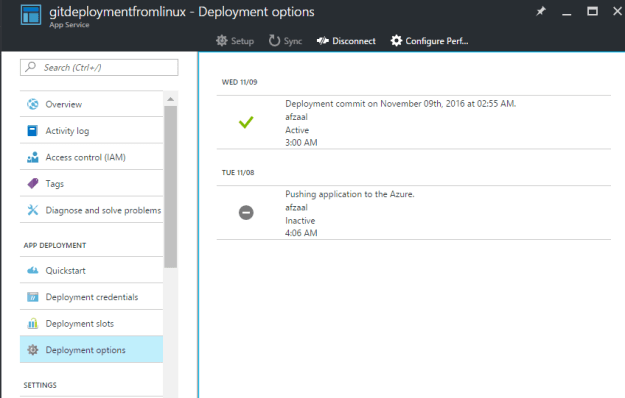This screenshot has width=625, height=398.
Task: Click the Overview globe icon
Action: click(x=33, y=104)
